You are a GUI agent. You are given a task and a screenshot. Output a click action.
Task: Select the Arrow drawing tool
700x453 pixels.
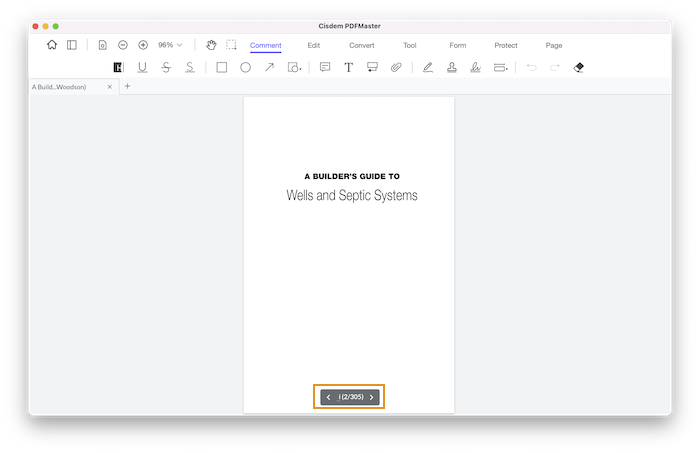(x=269, y=67)
